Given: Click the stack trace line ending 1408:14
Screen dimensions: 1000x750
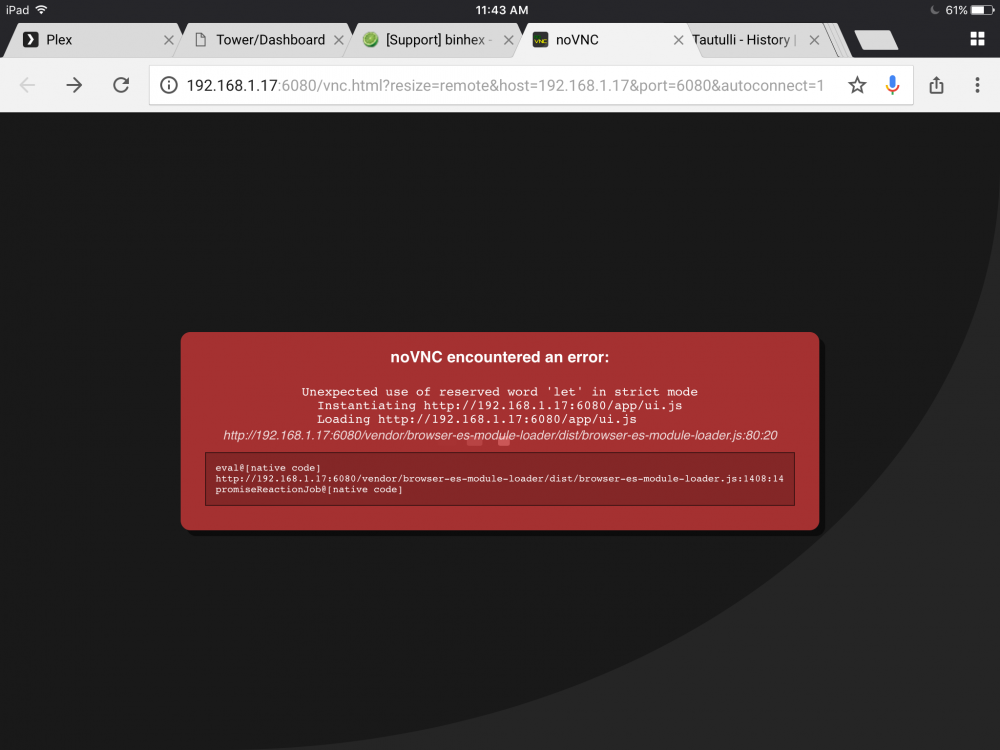Looking at the screenshot, I should tap(499, 479).
